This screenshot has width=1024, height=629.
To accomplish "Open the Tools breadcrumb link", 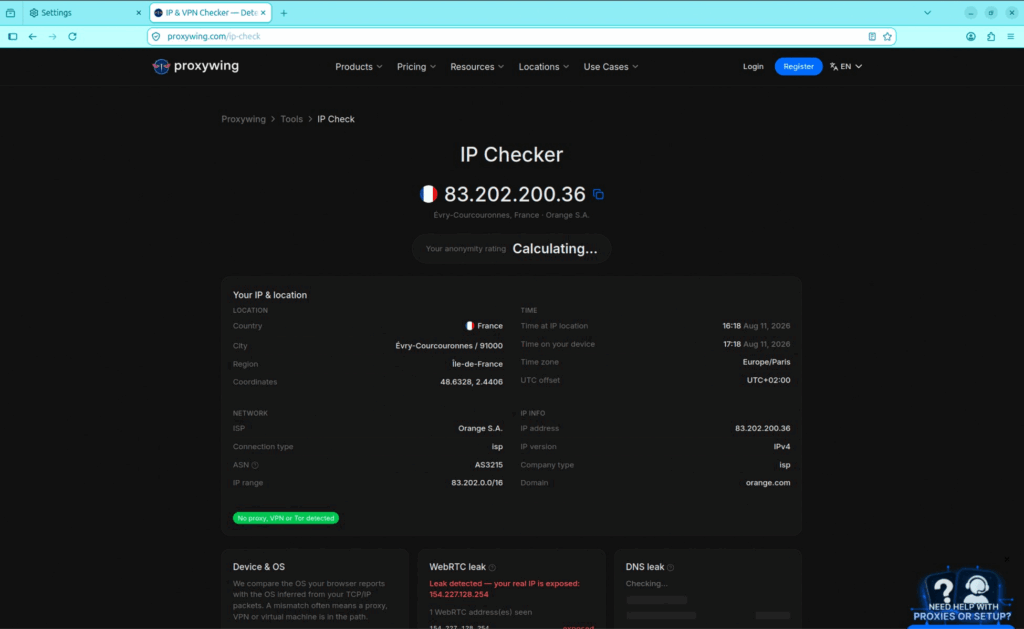I will (x=291, y=119).
